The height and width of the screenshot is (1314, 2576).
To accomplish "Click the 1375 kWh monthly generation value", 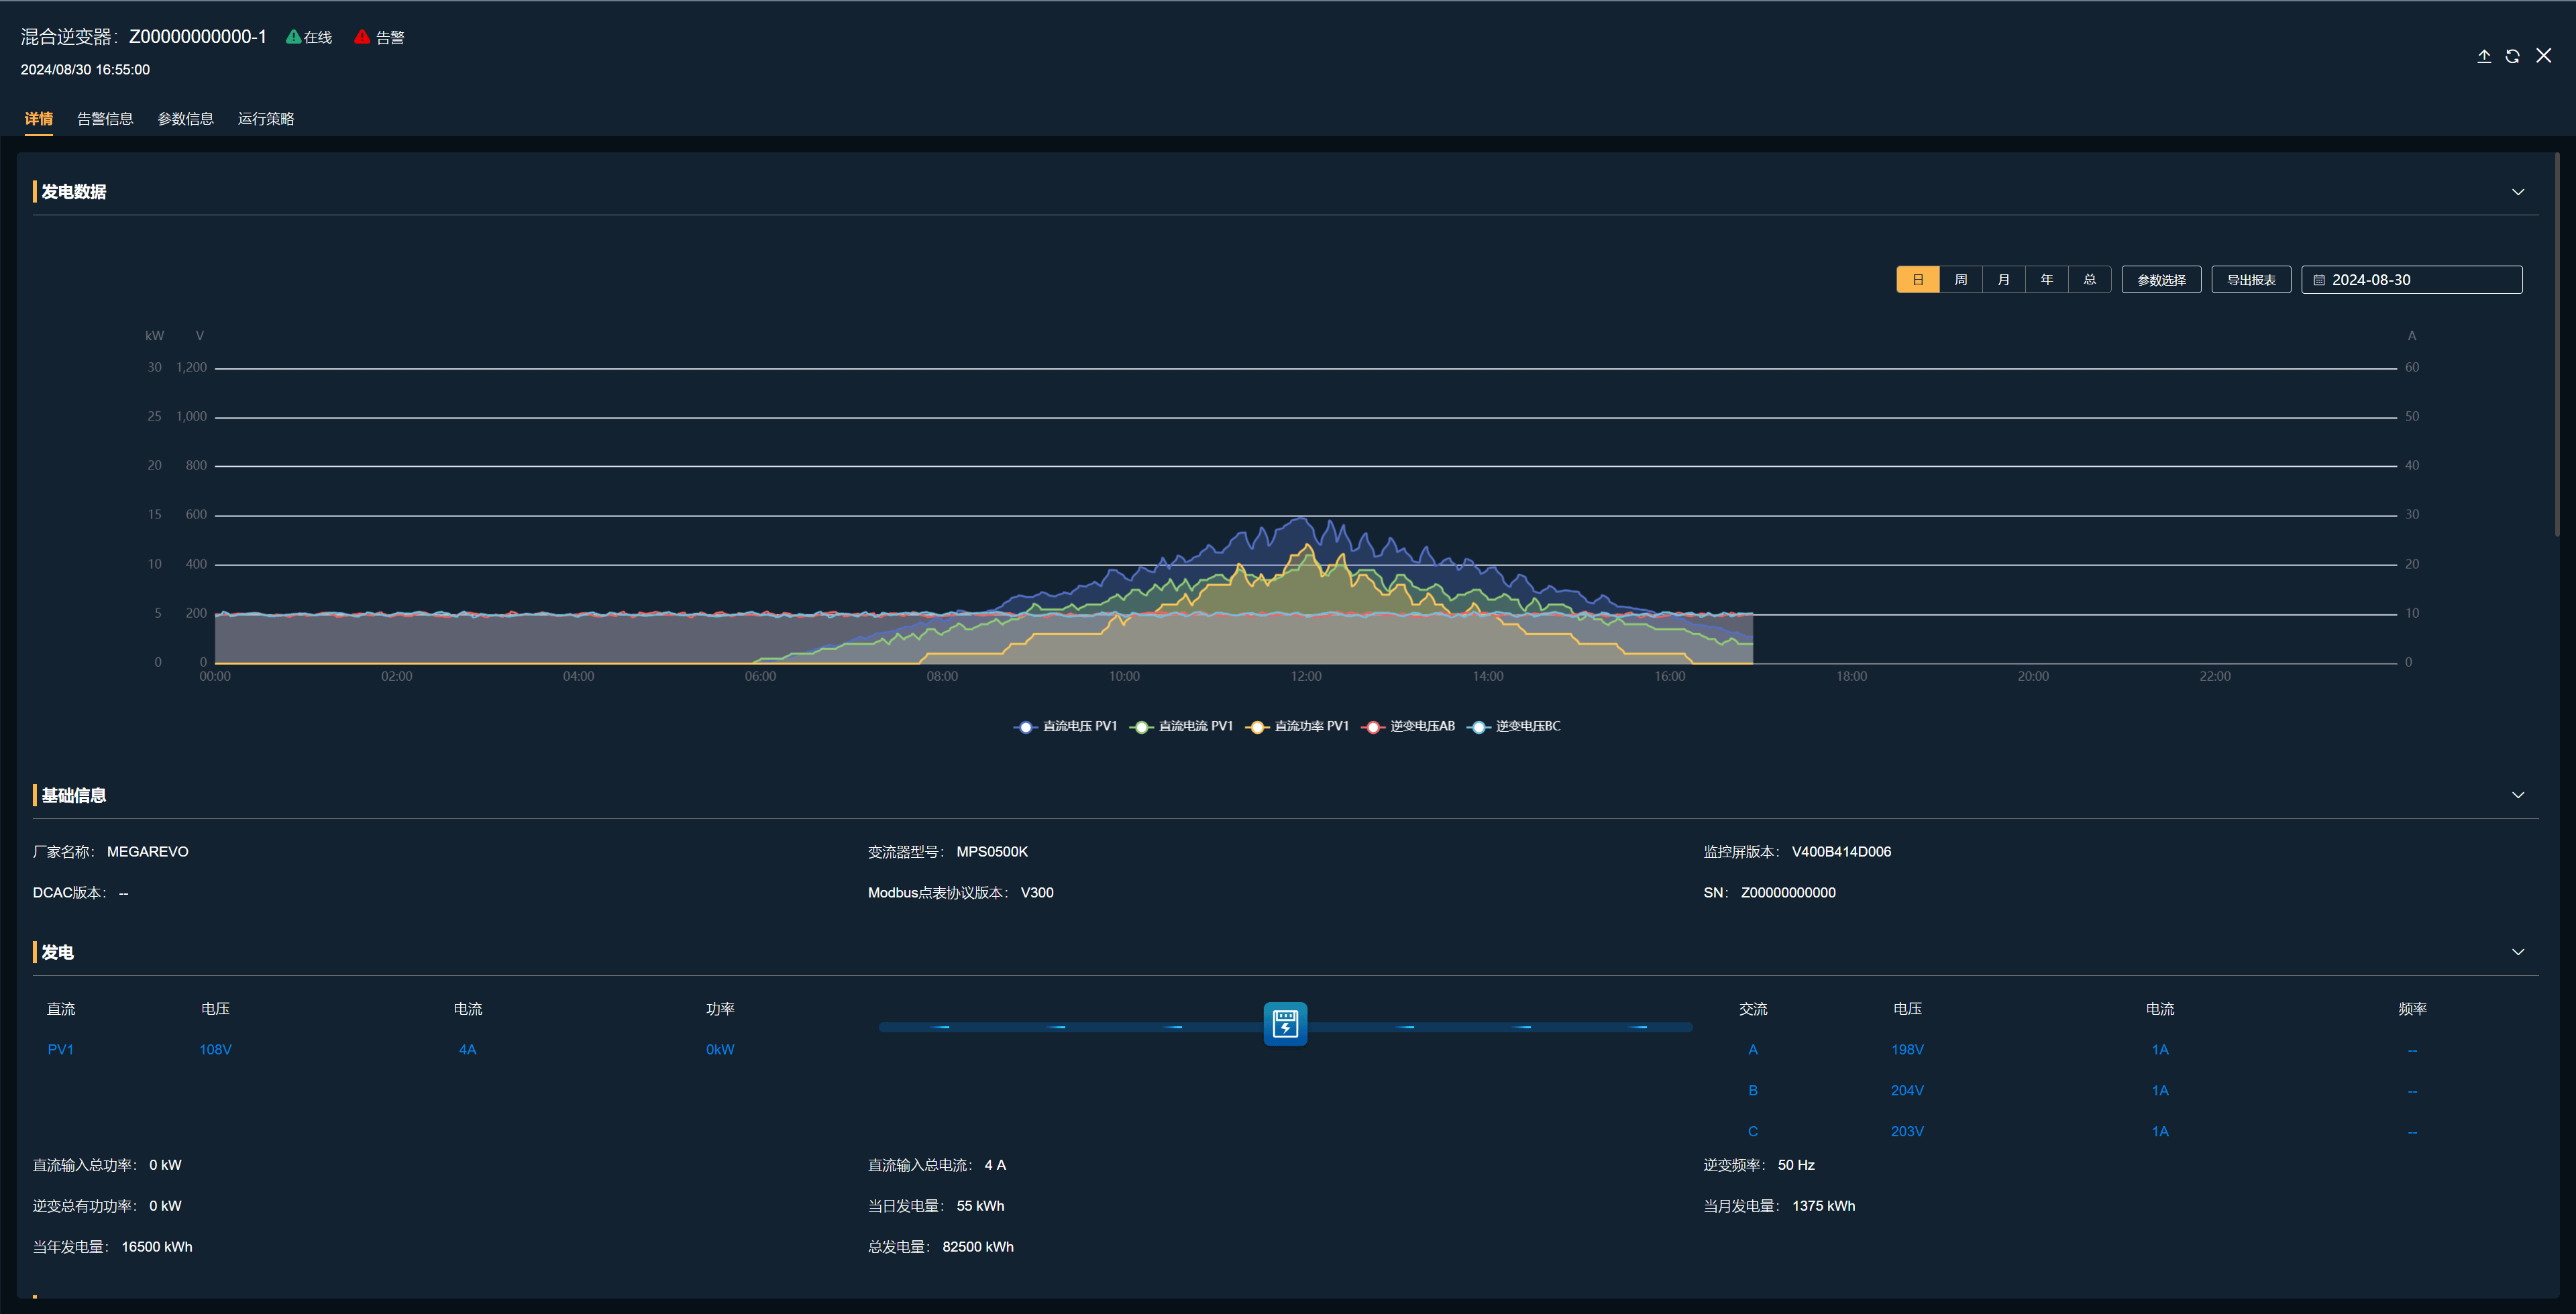I will (1823, 1206).
